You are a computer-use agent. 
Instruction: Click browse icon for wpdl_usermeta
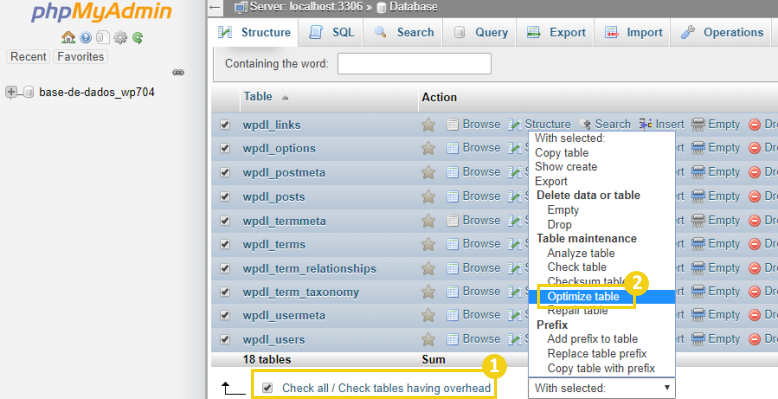pos(453,315)
